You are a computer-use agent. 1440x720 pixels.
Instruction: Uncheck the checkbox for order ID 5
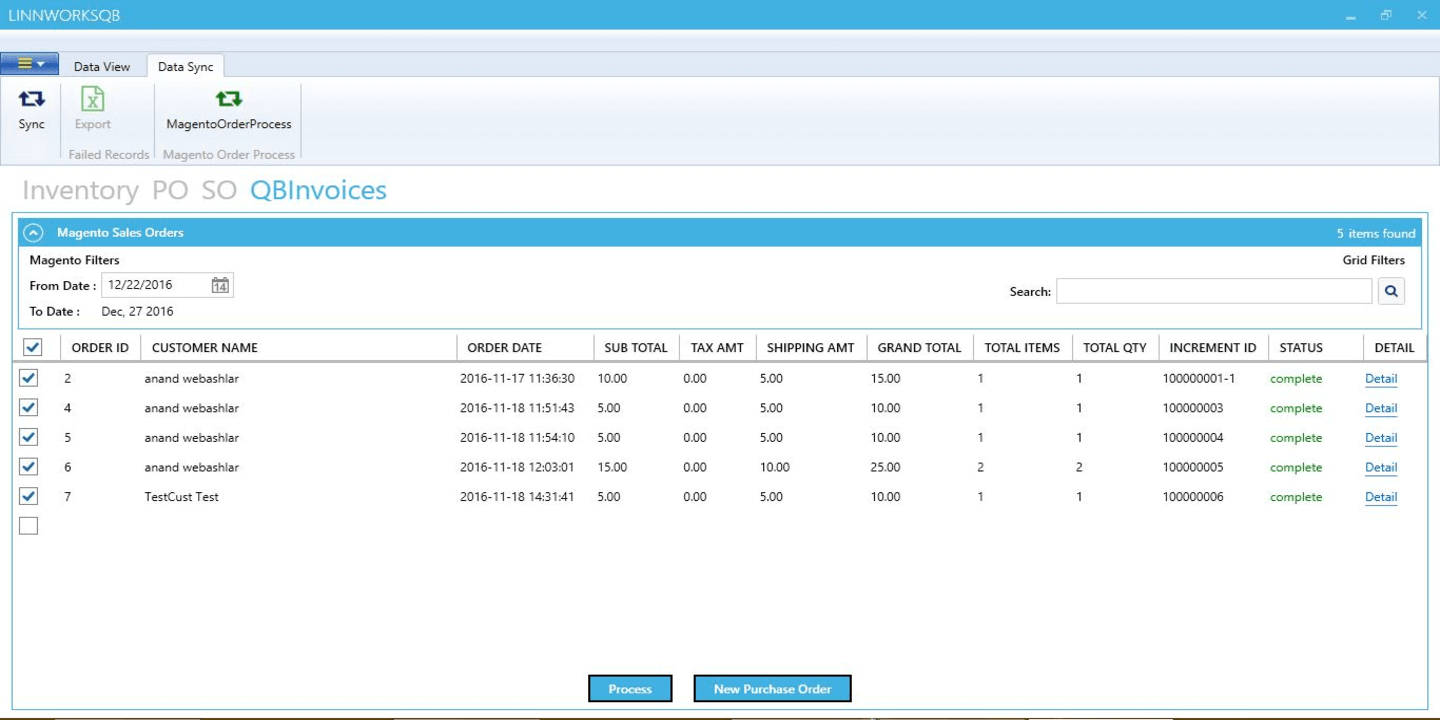(29, 437)
